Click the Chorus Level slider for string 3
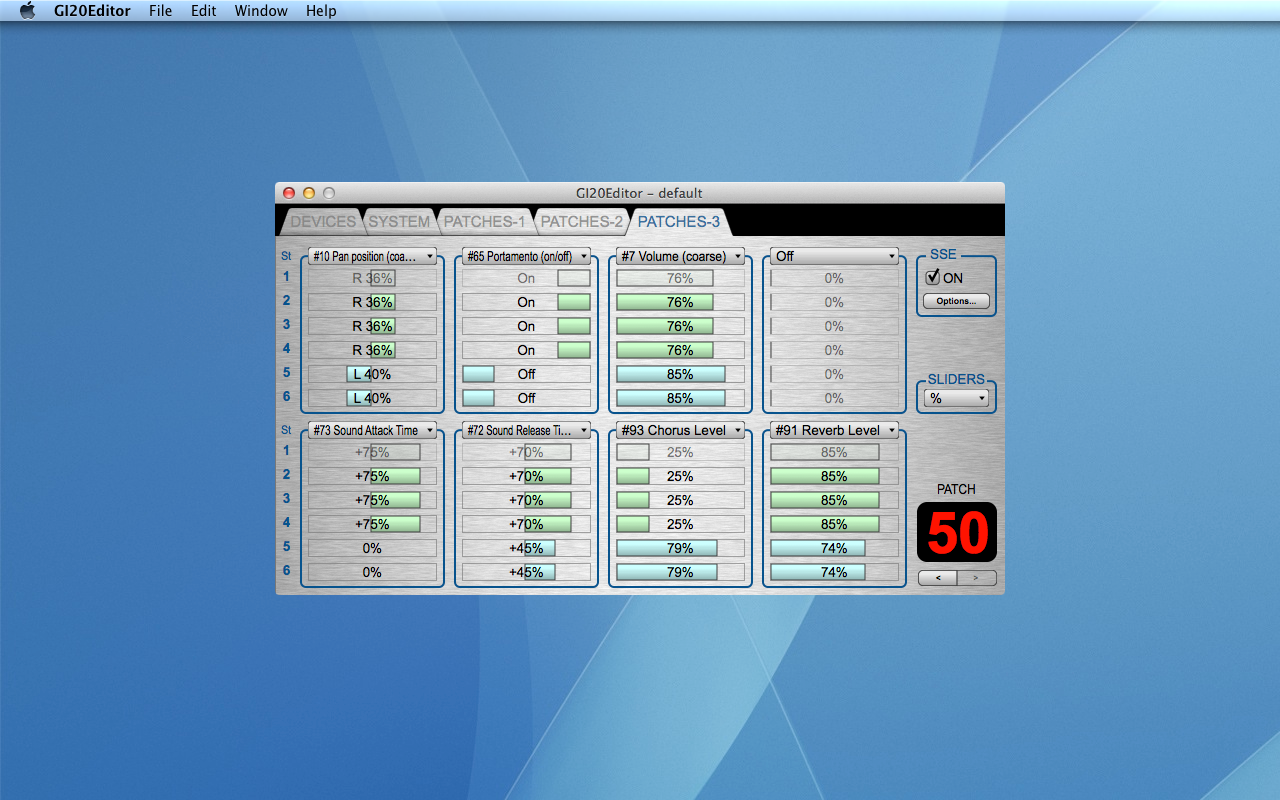This screenshot has height=800, width=1280. click(x=680, y=500)
